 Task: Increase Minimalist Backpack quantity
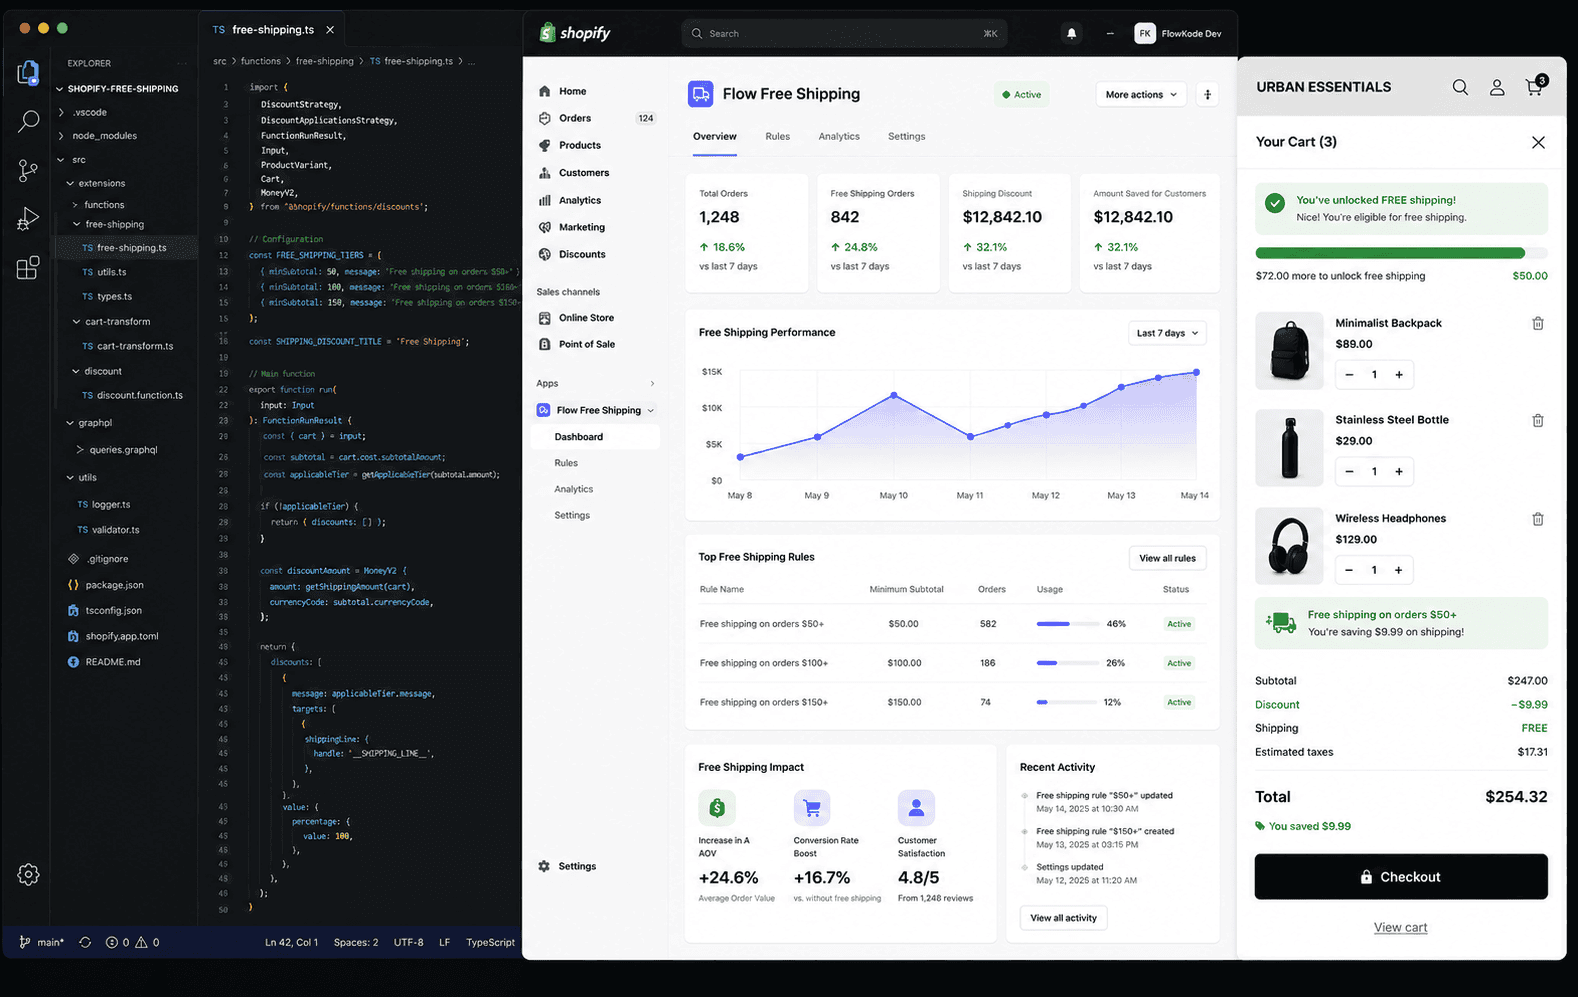point(1399,374)
